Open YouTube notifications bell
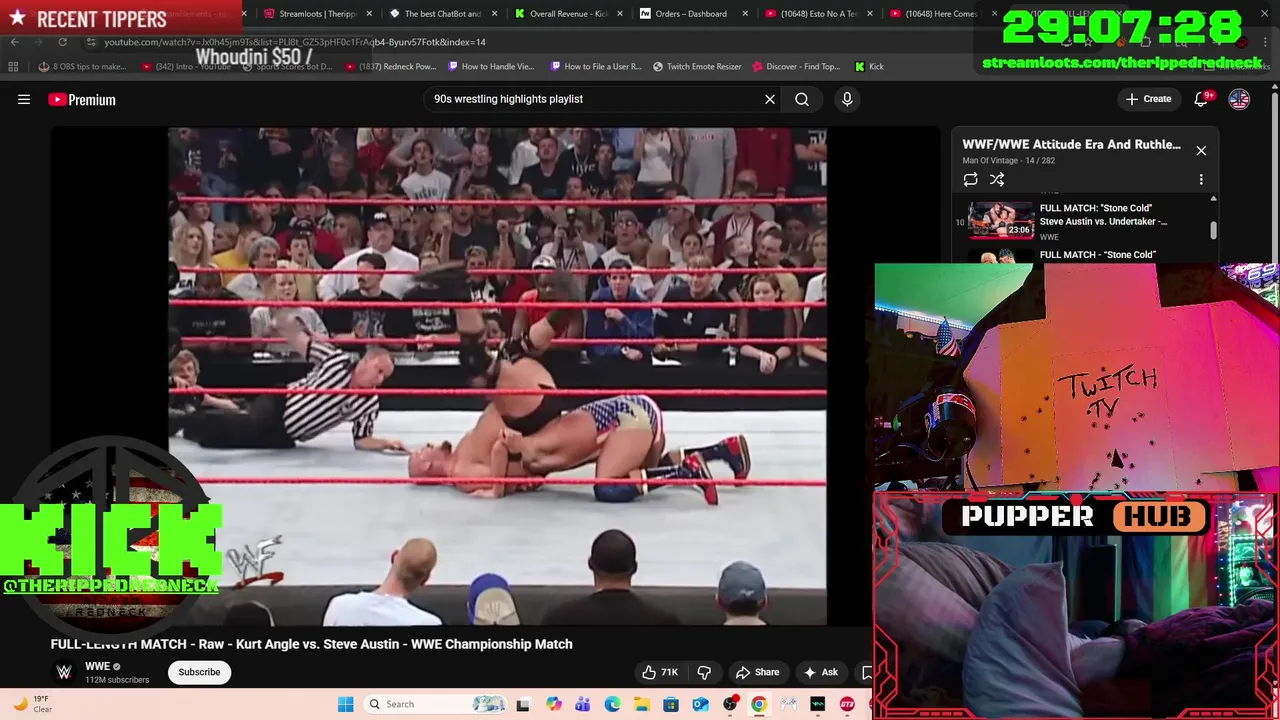The height and width of the screenshot is (720, 1280). (1202, 99)
